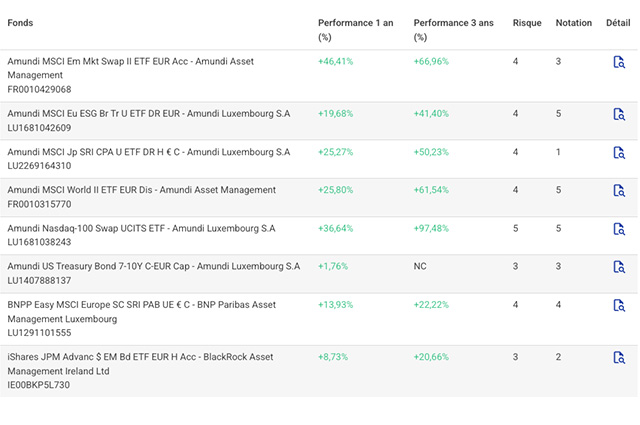Click the +20,66% three-year performance value

pos(431,357)
